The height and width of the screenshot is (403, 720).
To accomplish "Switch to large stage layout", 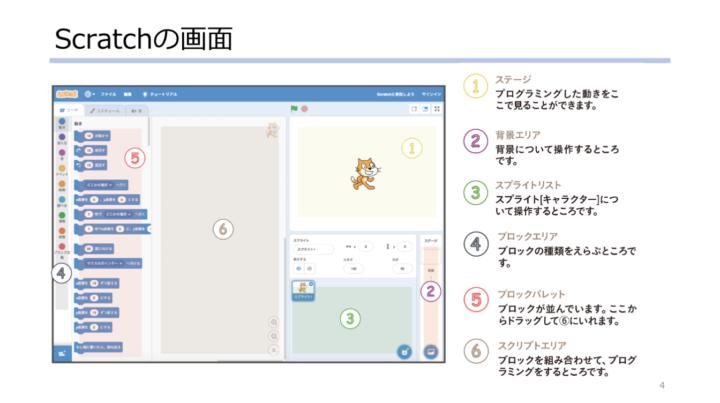I will pos(425,109).
